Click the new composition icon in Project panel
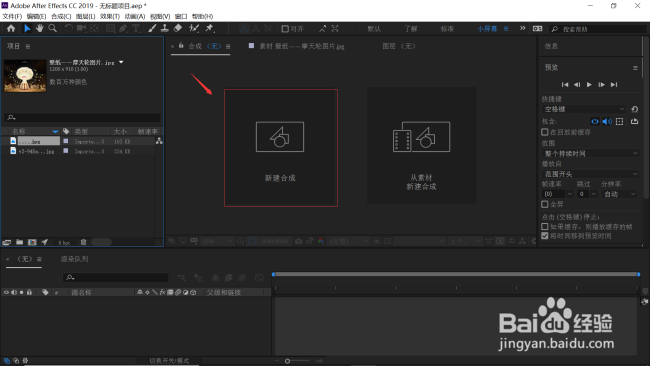This screenshot has height=366, width=650. click(32, 242)
